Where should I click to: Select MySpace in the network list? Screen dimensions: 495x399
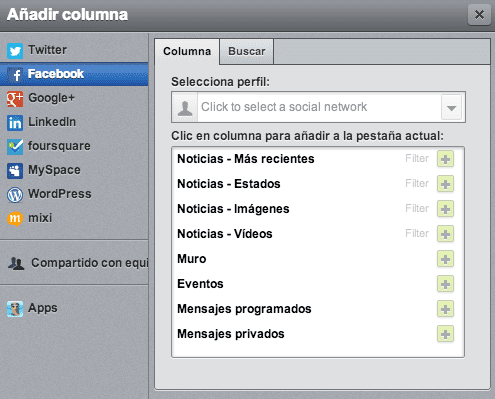(x=74, y=170)
